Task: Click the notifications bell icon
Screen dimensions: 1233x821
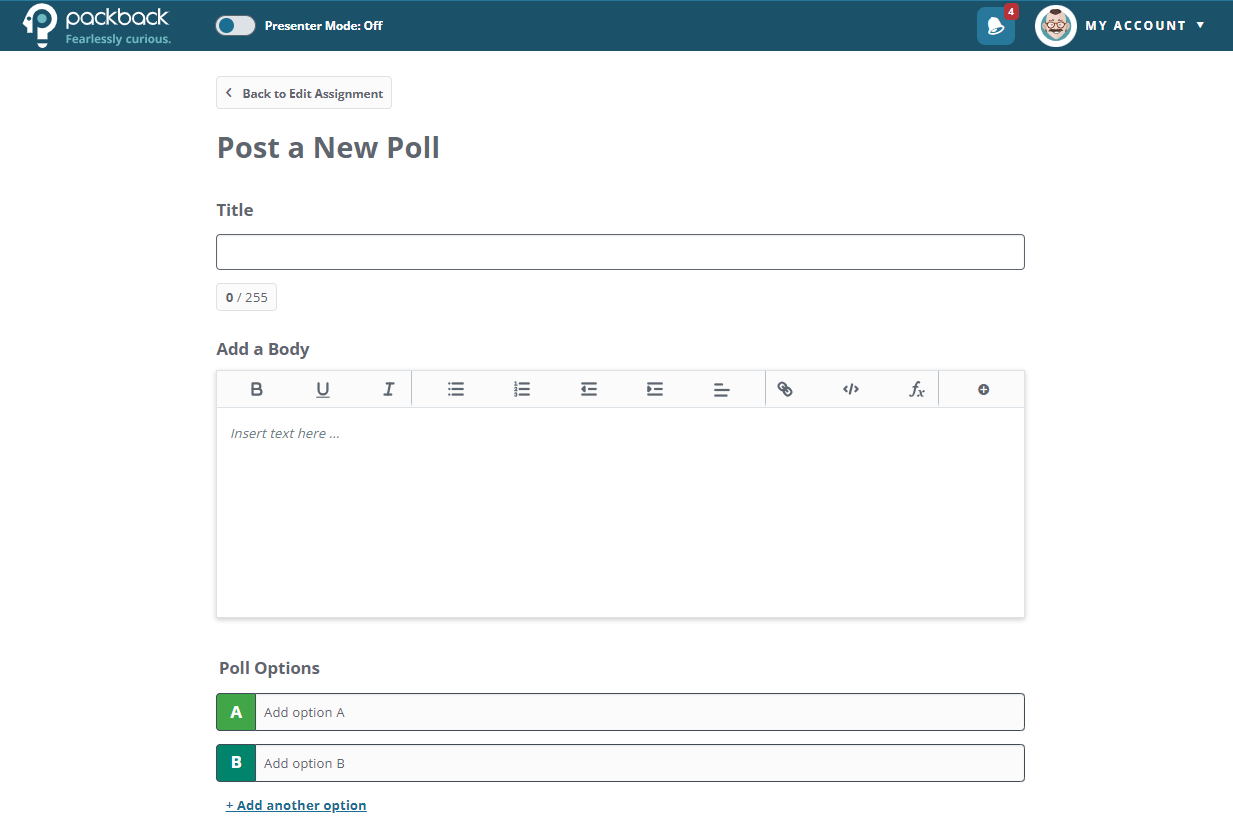Action: click(994, 25)
